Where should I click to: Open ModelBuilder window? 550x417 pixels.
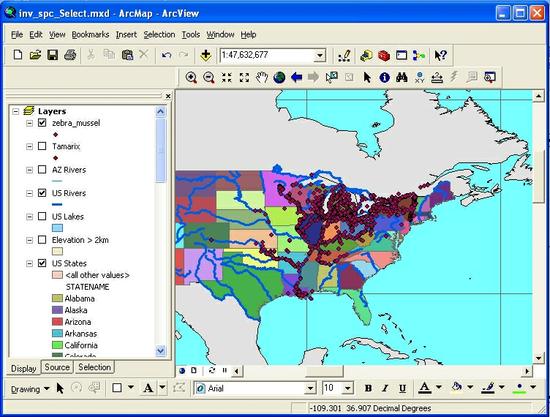[419, 55]
